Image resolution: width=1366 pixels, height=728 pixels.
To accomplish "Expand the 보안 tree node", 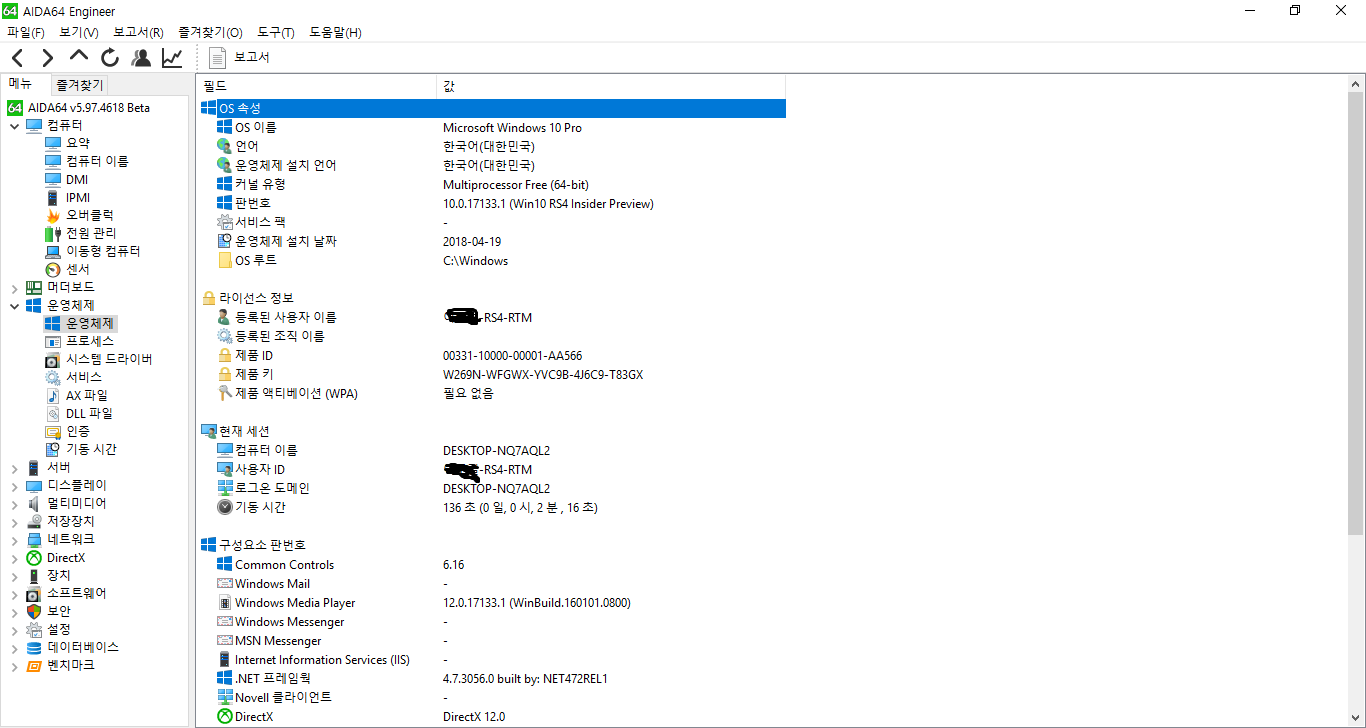I will (14, 611).
